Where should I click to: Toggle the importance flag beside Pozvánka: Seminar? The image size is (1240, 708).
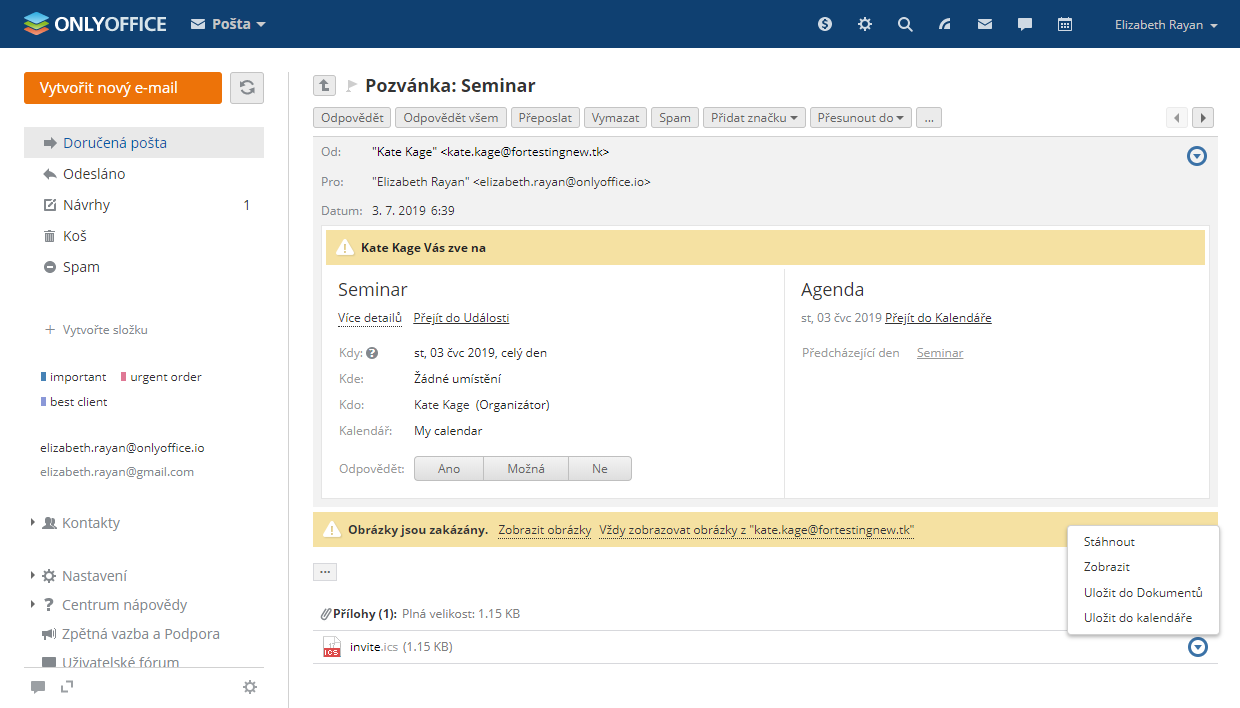click(351, 86)
